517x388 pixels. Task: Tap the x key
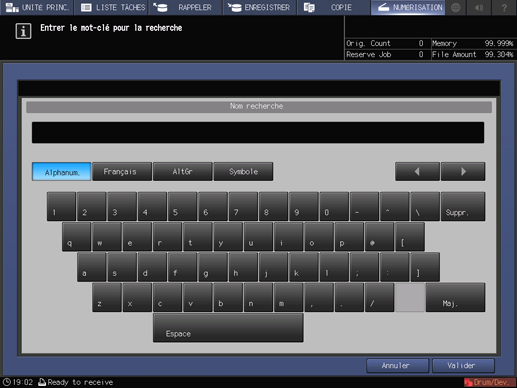(137, 297)
